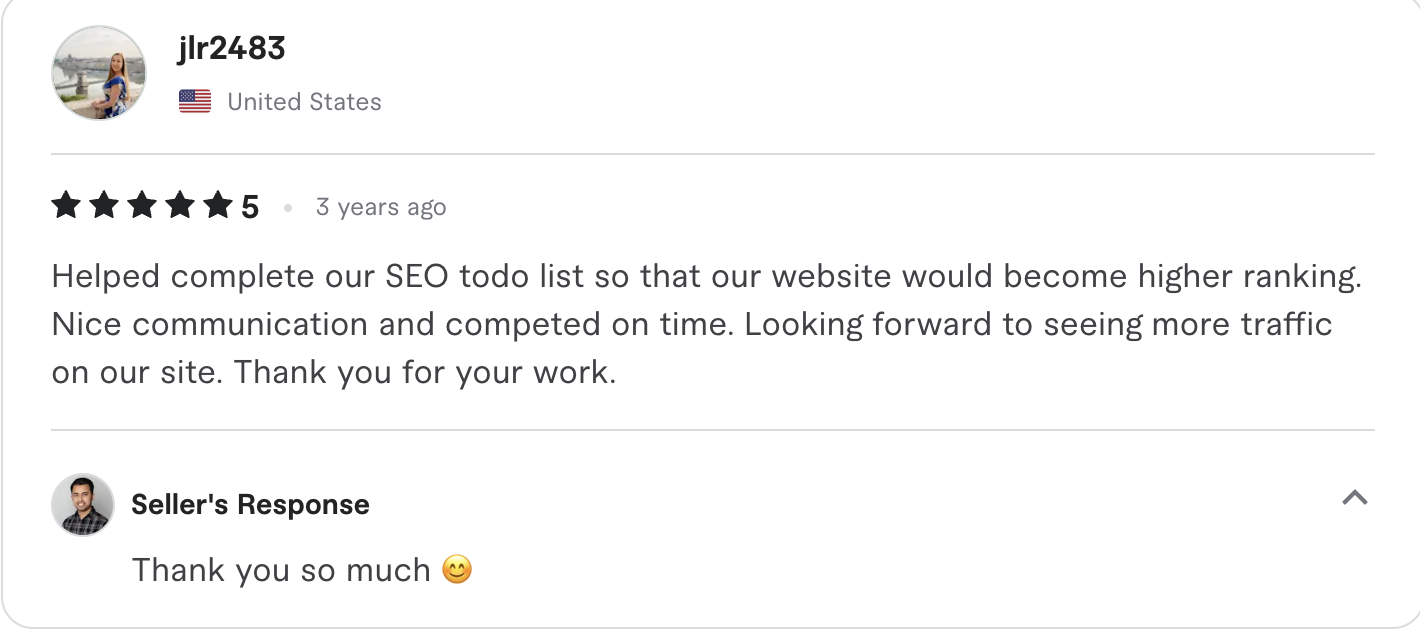The width and height of the screenshot is (1420, 632).
Task: Click the United States location label
Action: click(304, 101)
